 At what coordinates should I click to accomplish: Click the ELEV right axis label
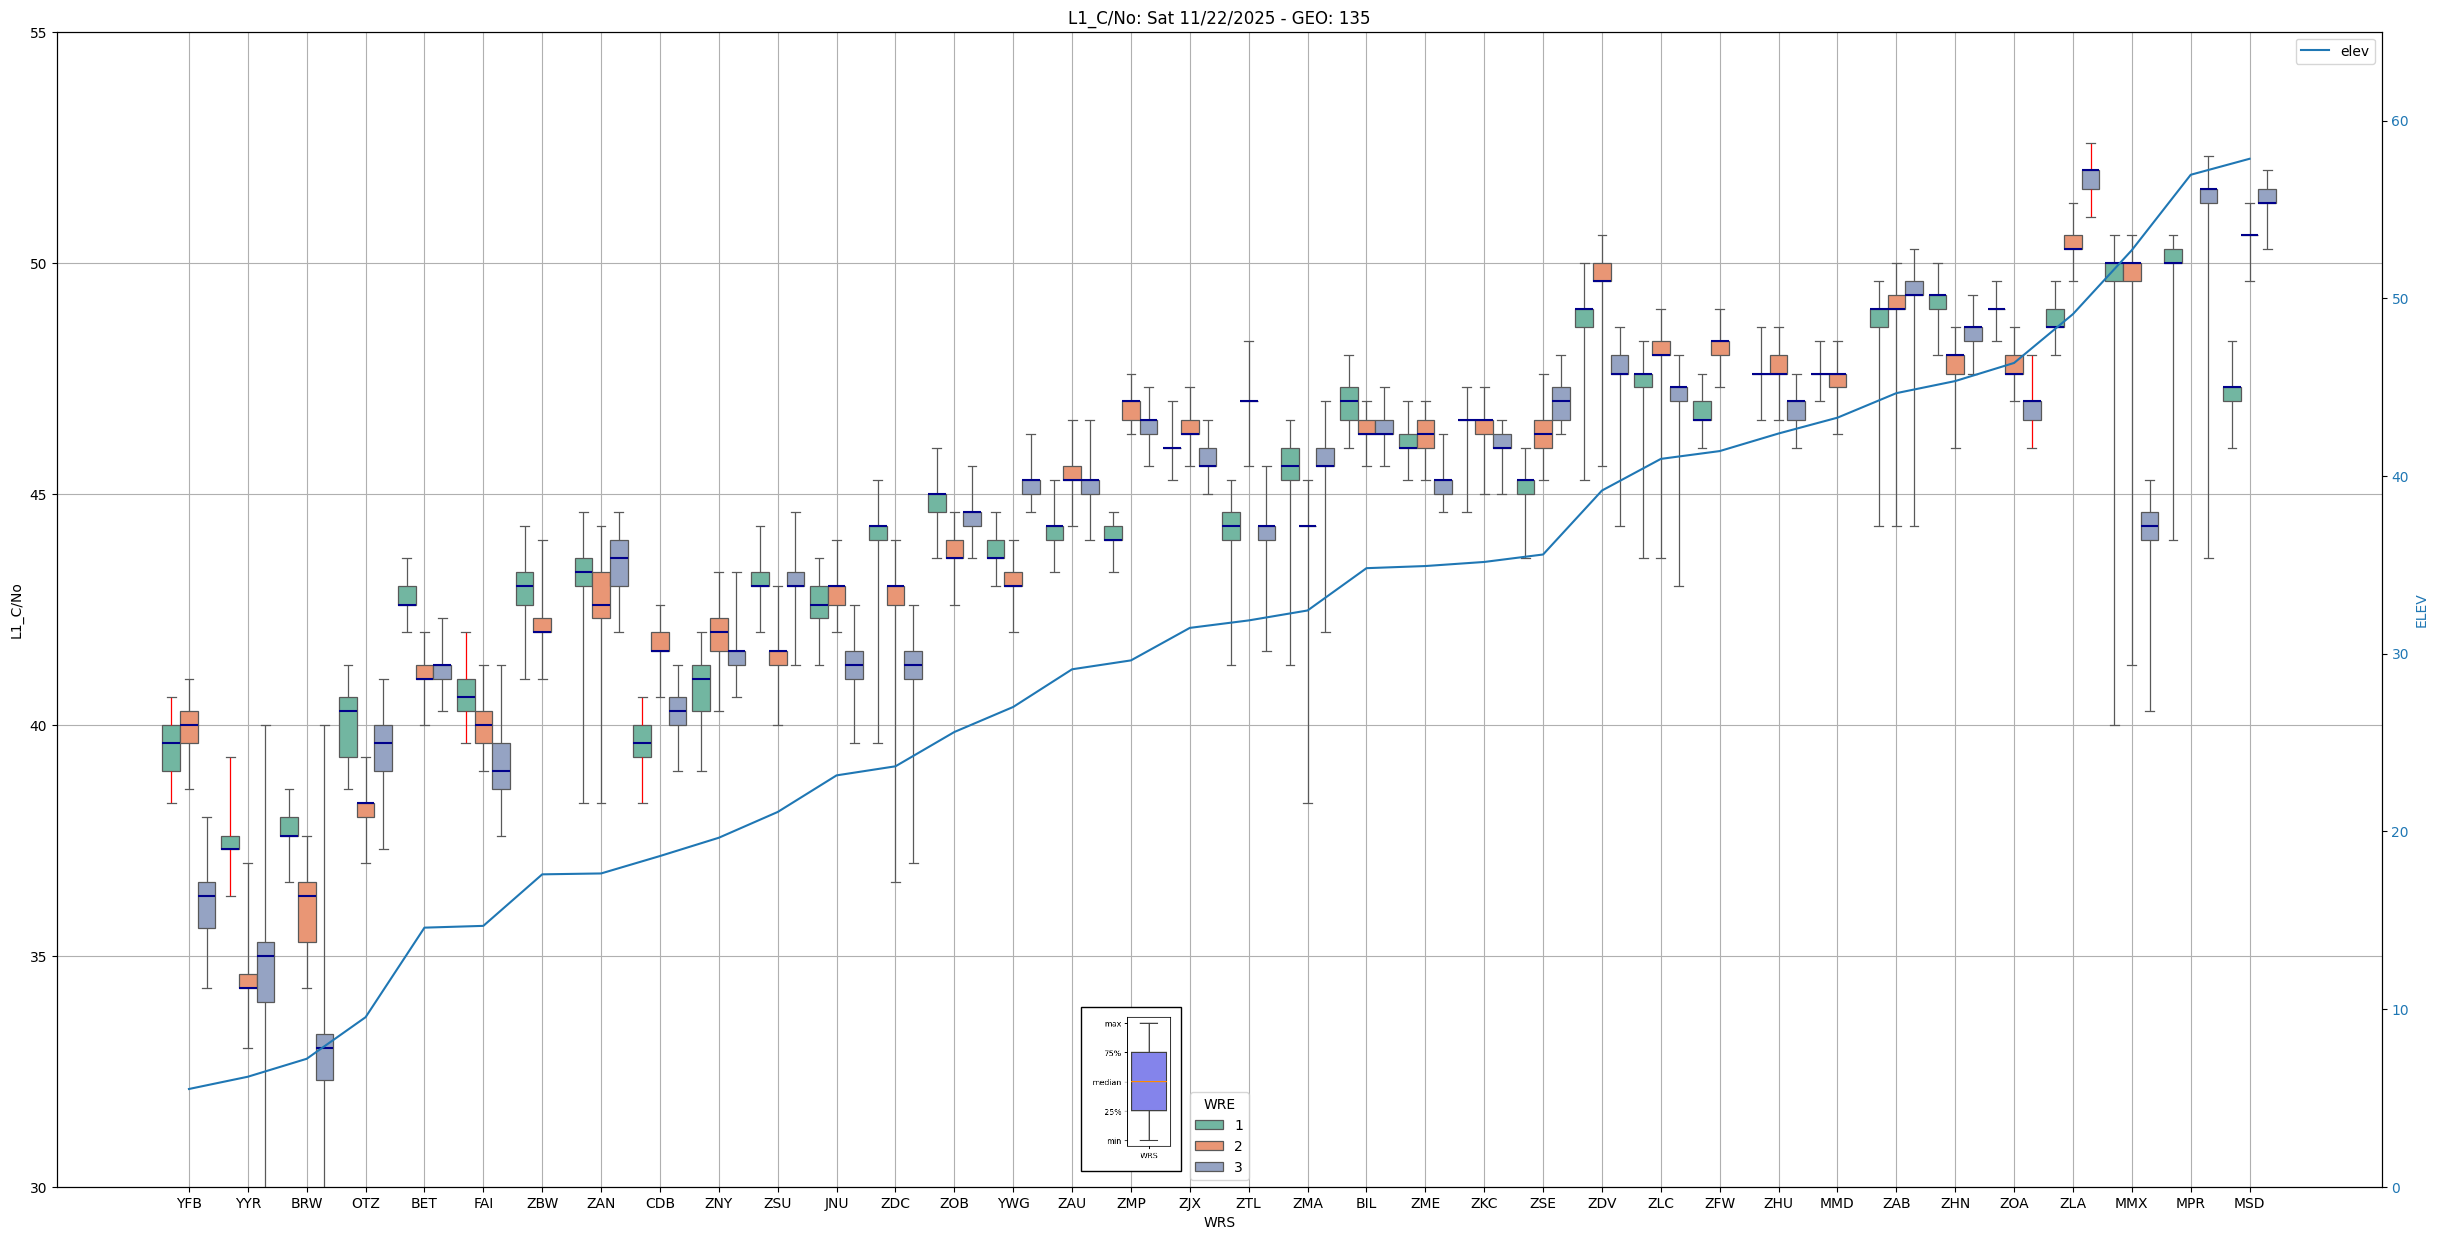(2421, 611)
